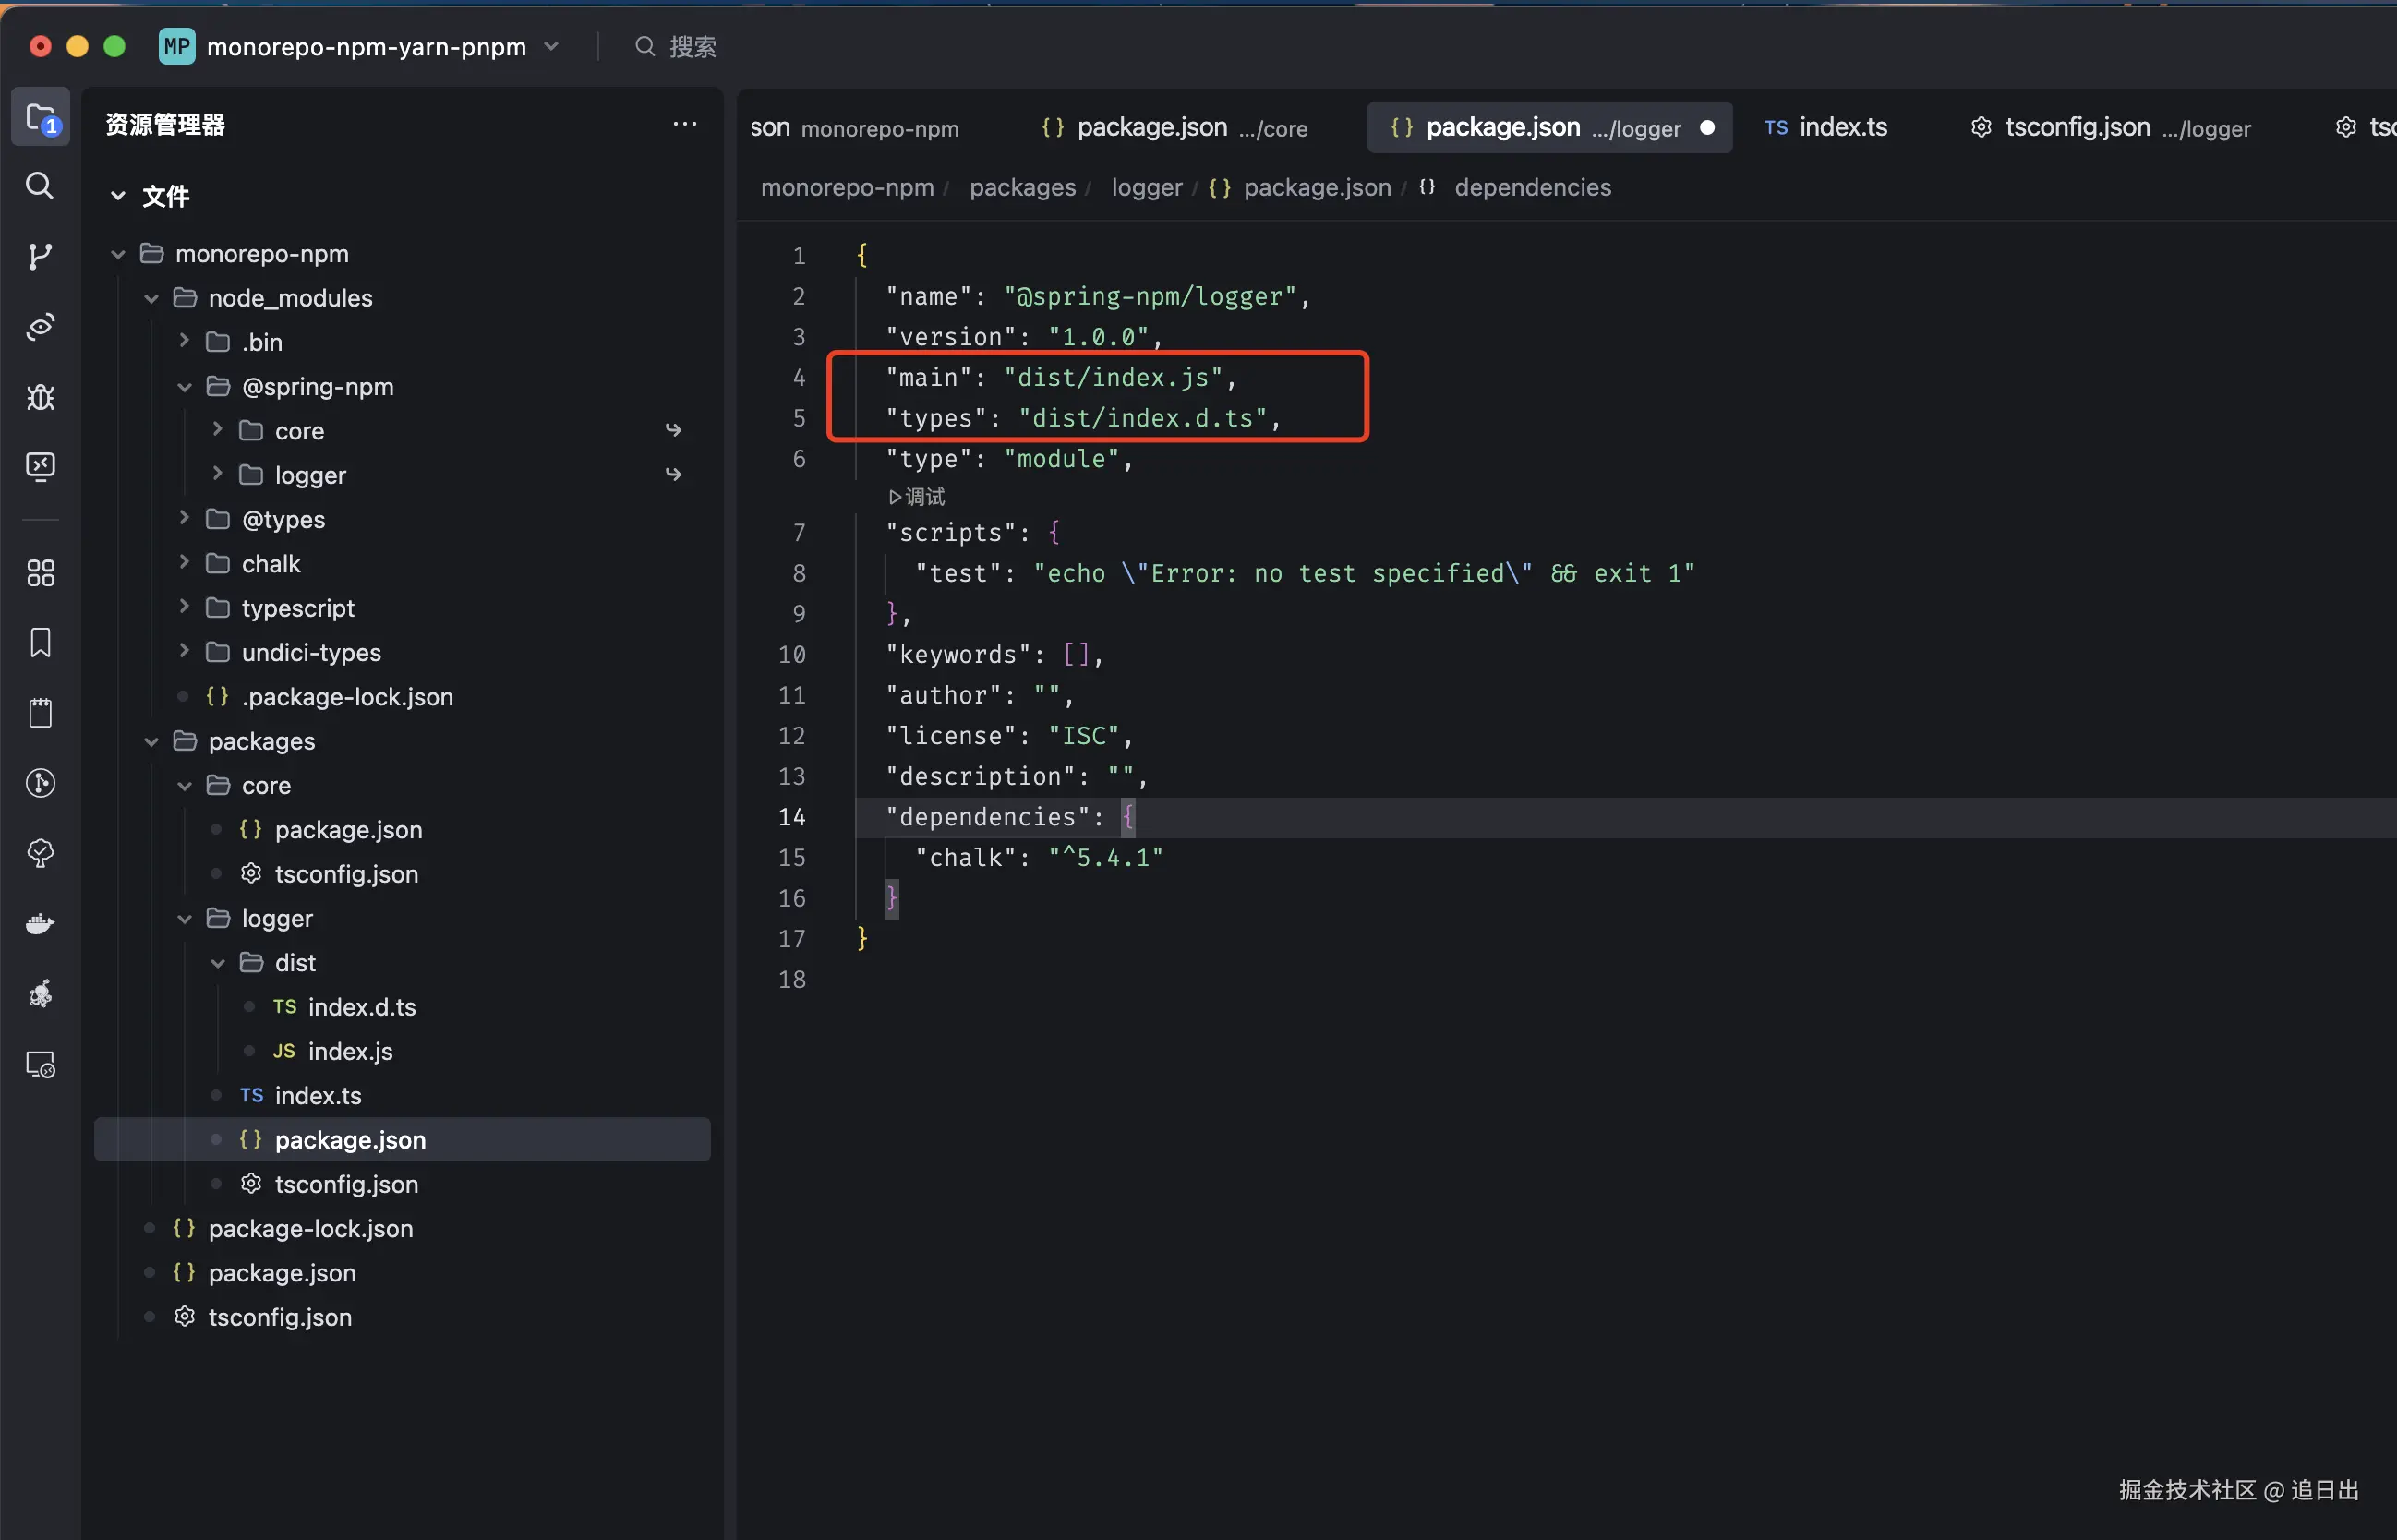Switch to the index.ts tab
This screenshot has height=1540, width=2397.
coord(1826,128)
